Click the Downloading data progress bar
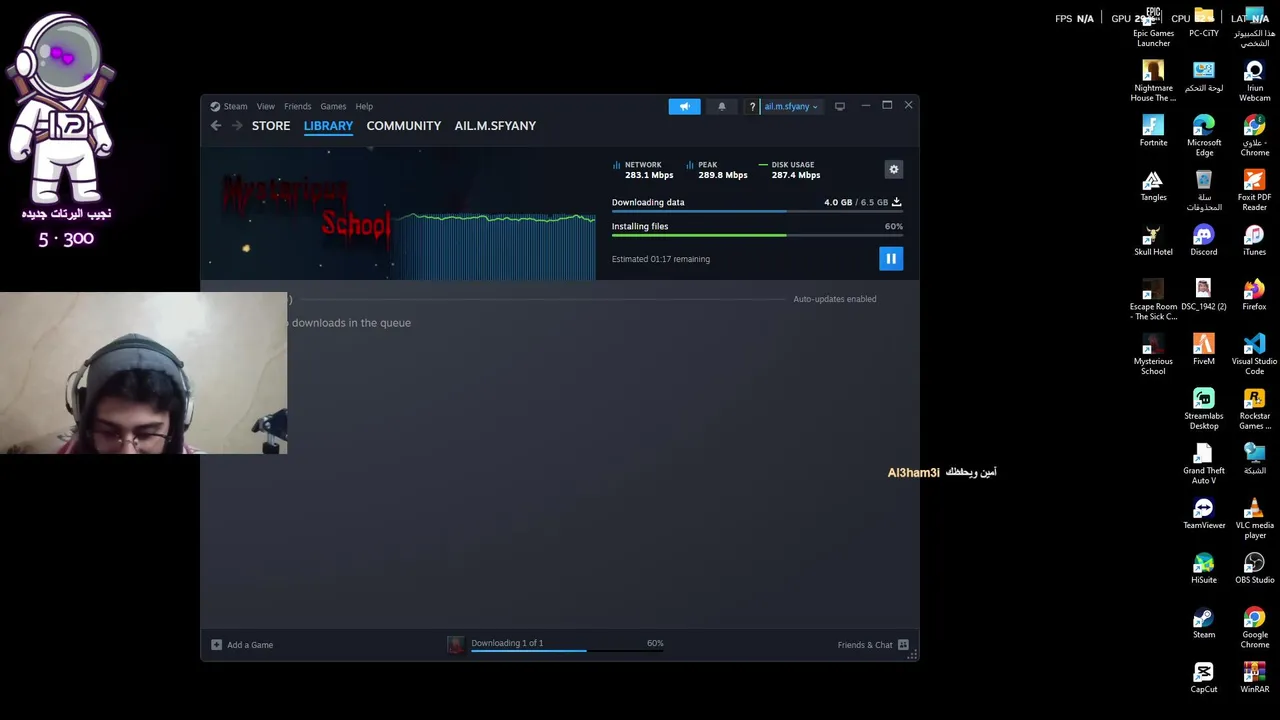Image resolution: width=1280 pixels, height=720 pixels. click(x=757, y=212)
